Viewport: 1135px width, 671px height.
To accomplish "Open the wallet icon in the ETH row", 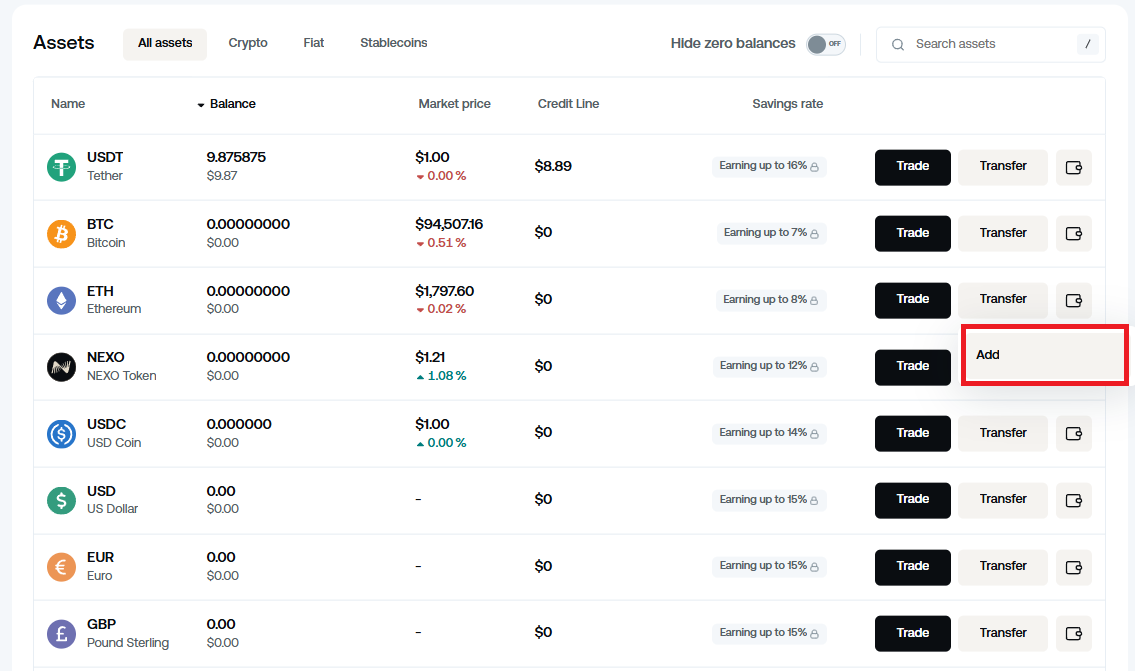I will 1073,300.
